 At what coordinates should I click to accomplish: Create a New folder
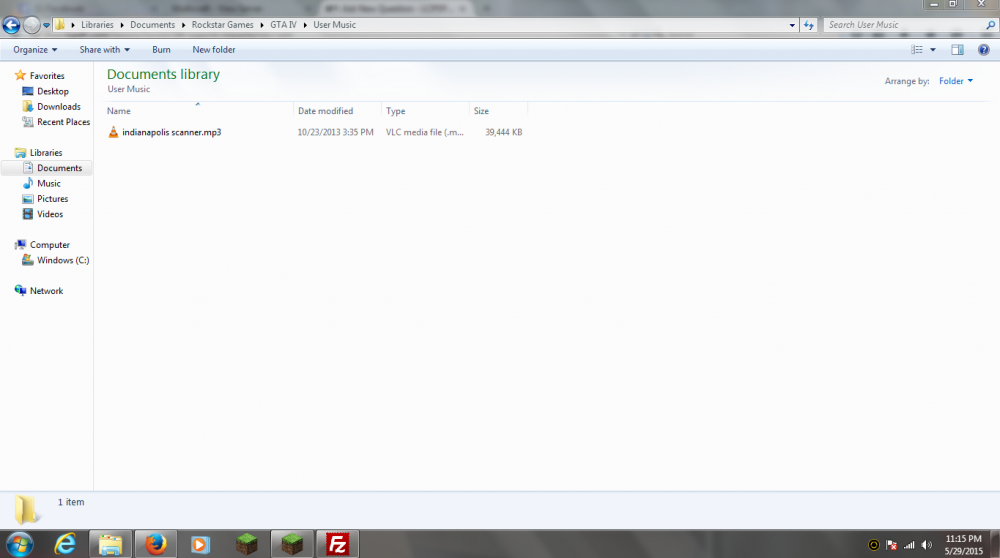click(214, 50)
